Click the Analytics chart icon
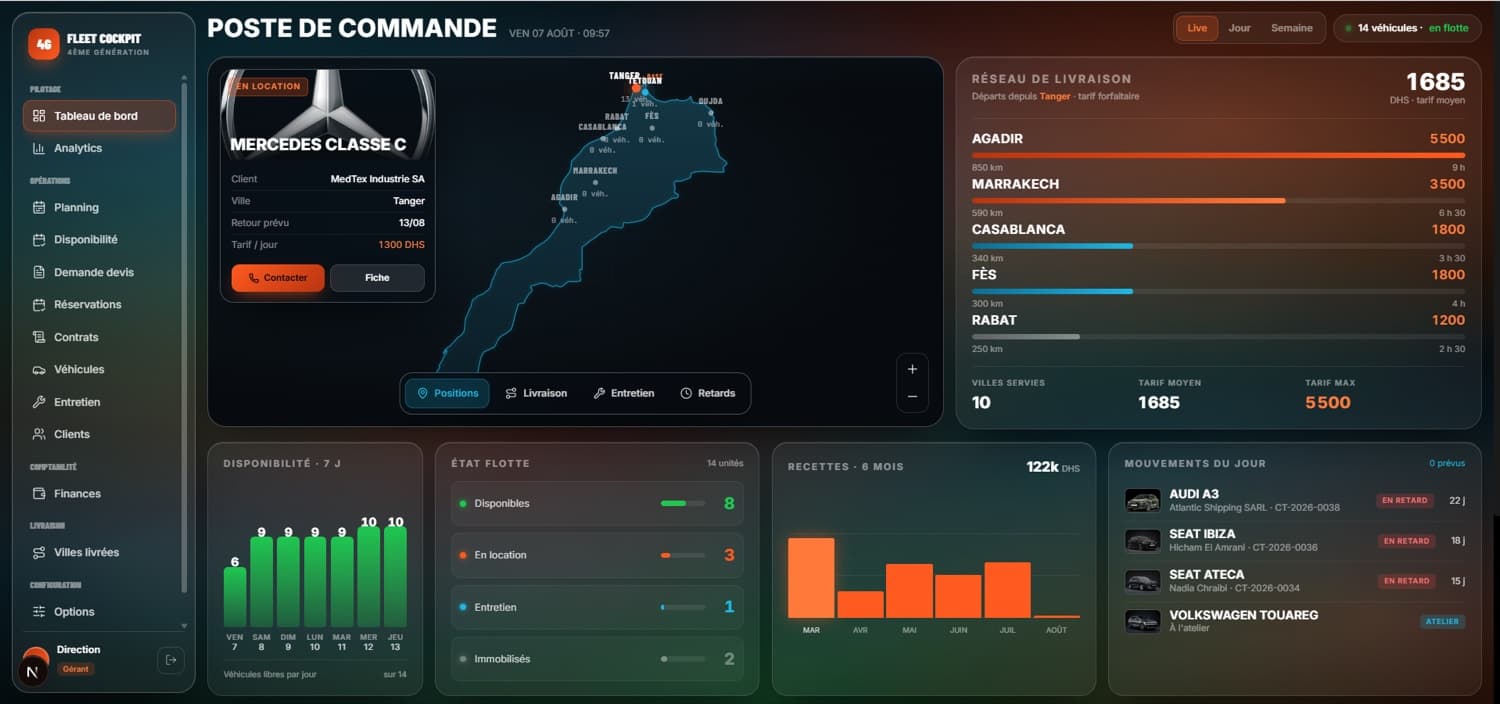 [39, 148]
